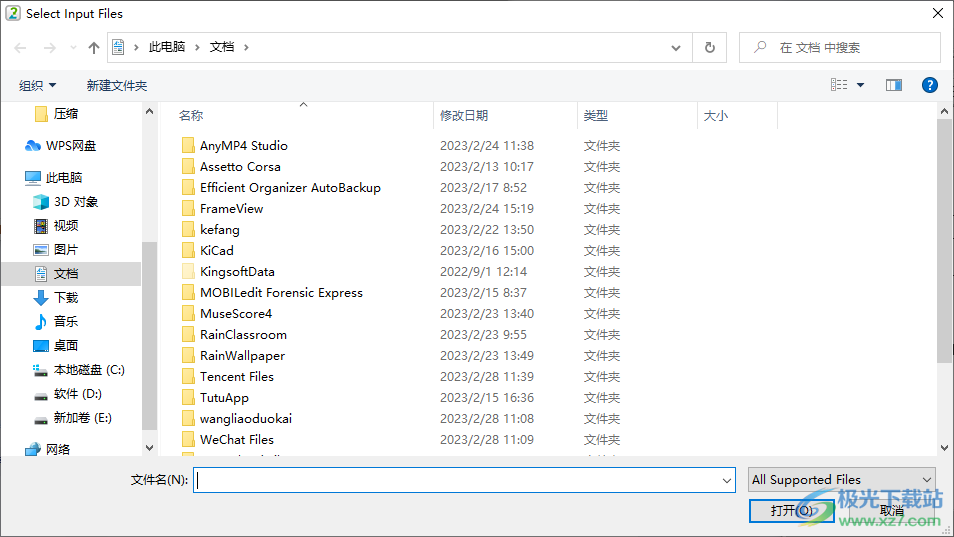
Task: Go up one folder level
Action: click(x=94, y=47)
